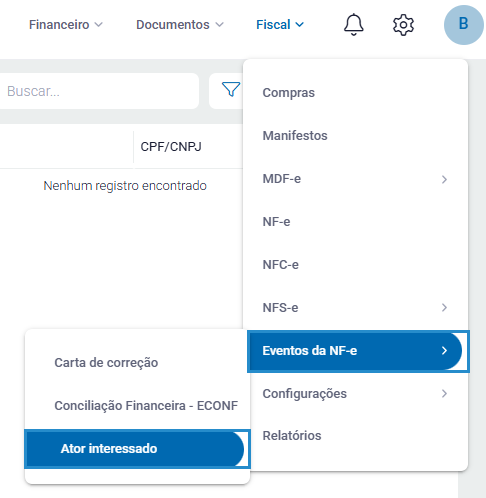
Task: Open Relatórios from the Fiscal menu
Action: tap(355, 436)
